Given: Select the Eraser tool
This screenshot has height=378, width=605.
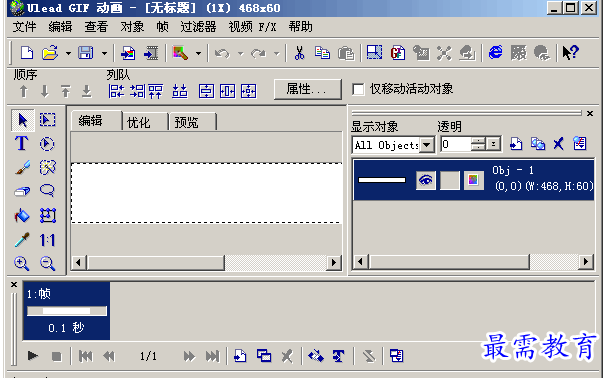Looking at the screenshot, I should tap(22, 191).
